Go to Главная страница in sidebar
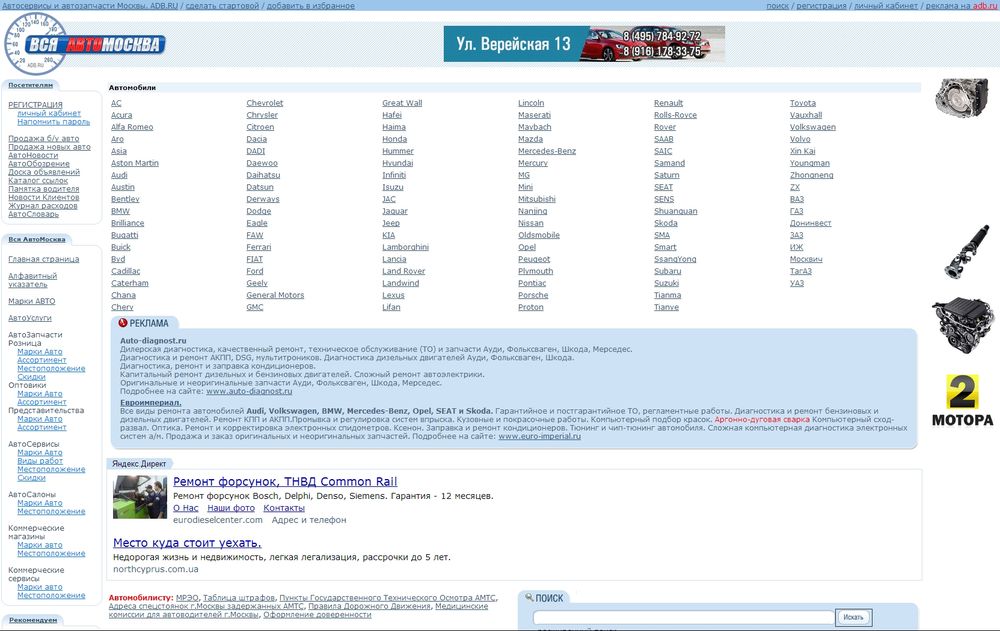This screenshot has height=631, width=1000. click(x=44, y=259)
